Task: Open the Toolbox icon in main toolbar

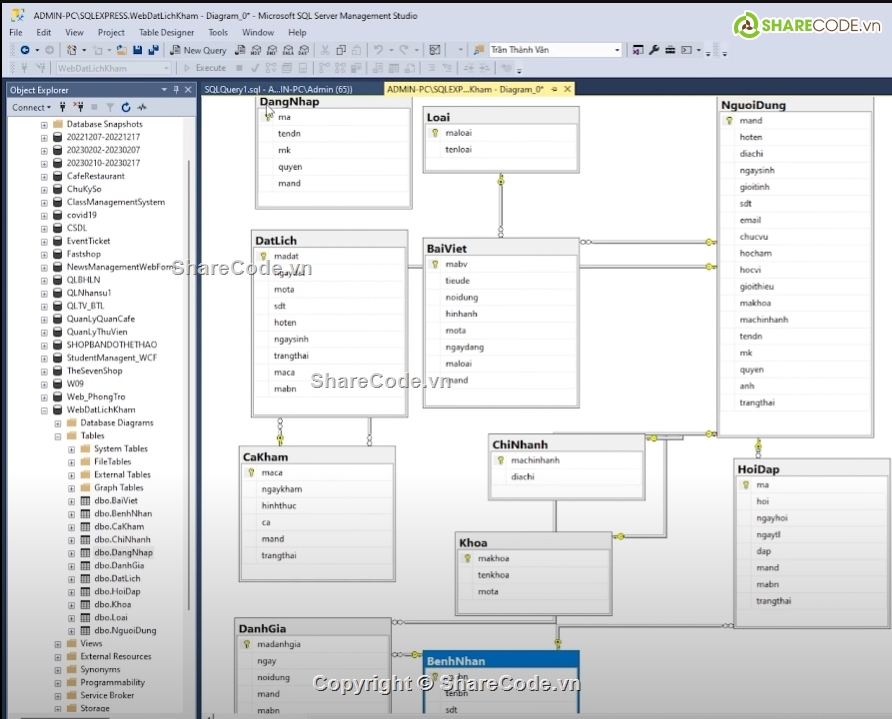Action: click(670, 50)
